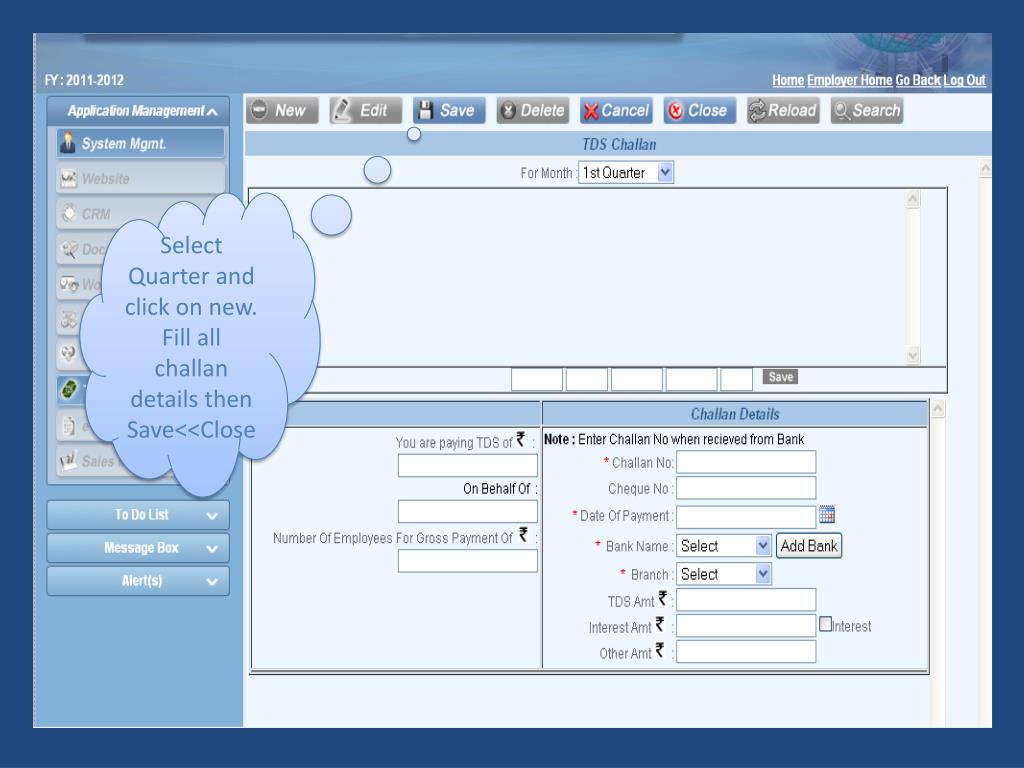Click the list panel scrollbar down arrow
Screen dimensions: 1024x768
(x=913, y=355)
